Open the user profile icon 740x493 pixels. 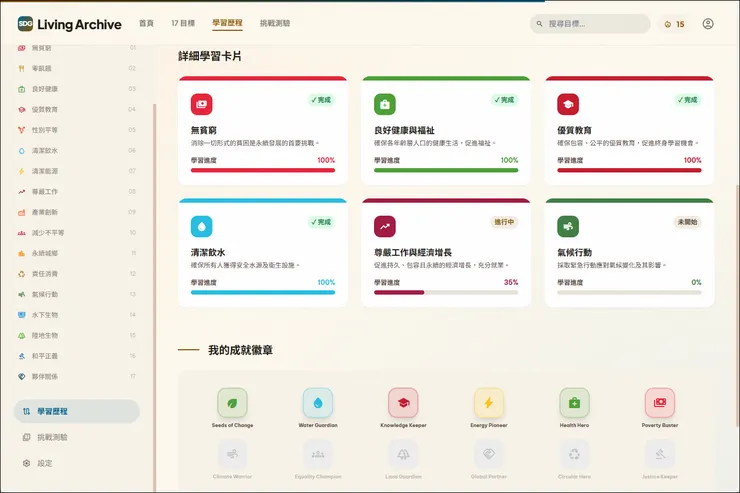707,24
